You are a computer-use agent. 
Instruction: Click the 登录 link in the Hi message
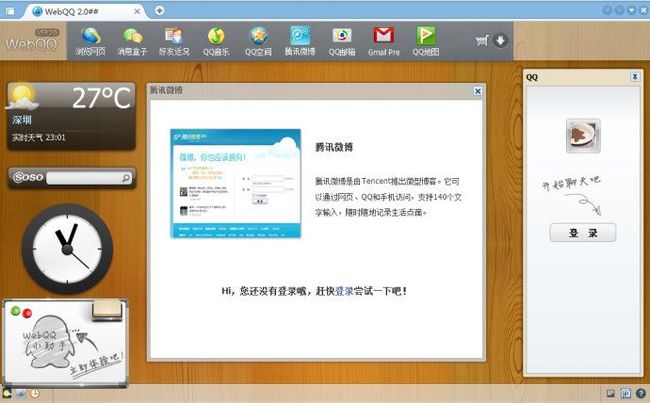344,291
